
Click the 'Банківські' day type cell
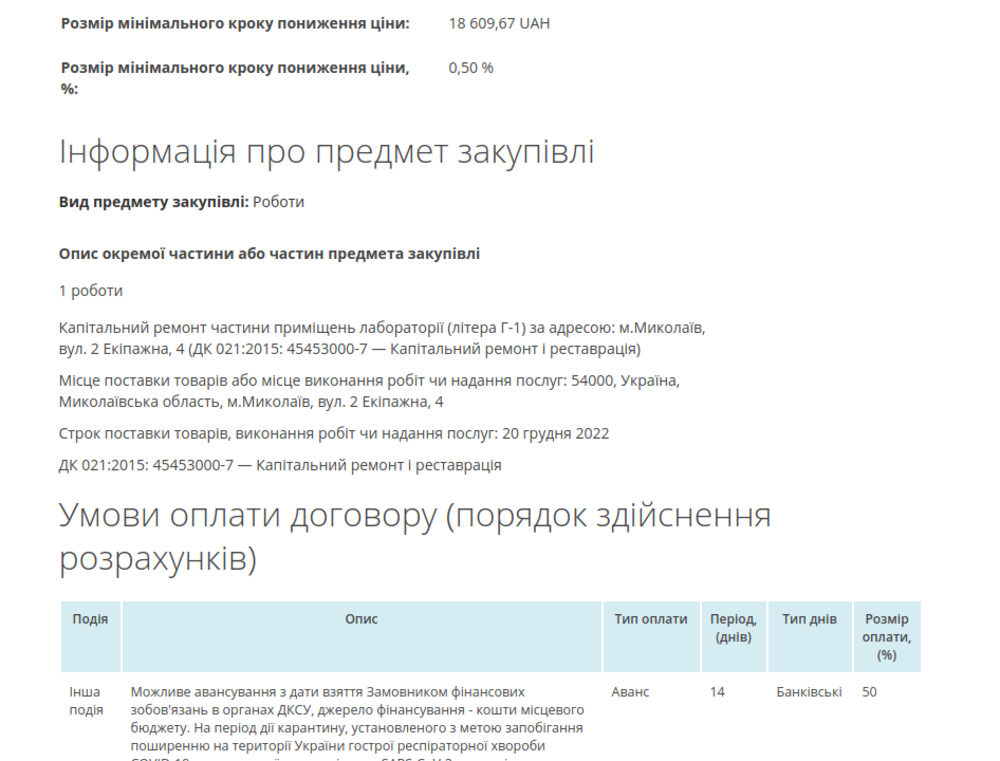coord(809,692)
